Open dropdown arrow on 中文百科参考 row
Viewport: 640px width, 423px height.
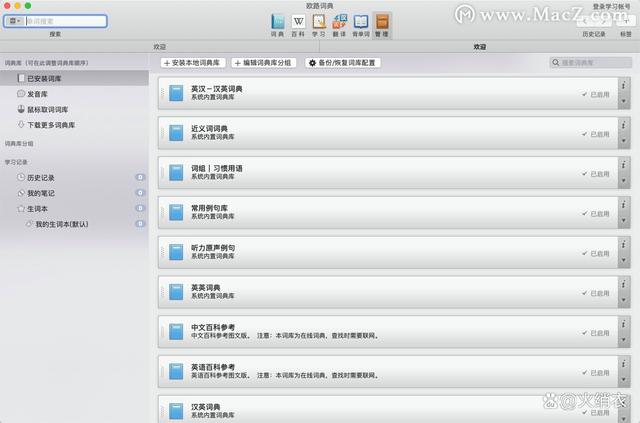(624, 339)
